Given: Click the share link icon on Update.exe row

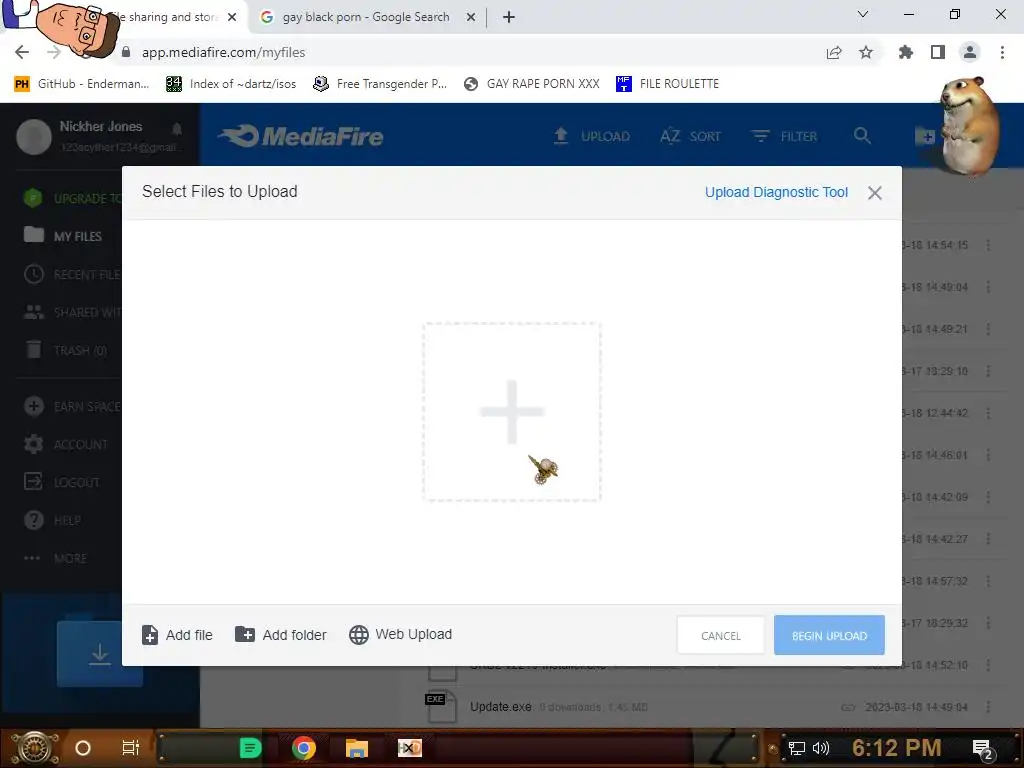Looking at the screenshot, I should point(848,707).
